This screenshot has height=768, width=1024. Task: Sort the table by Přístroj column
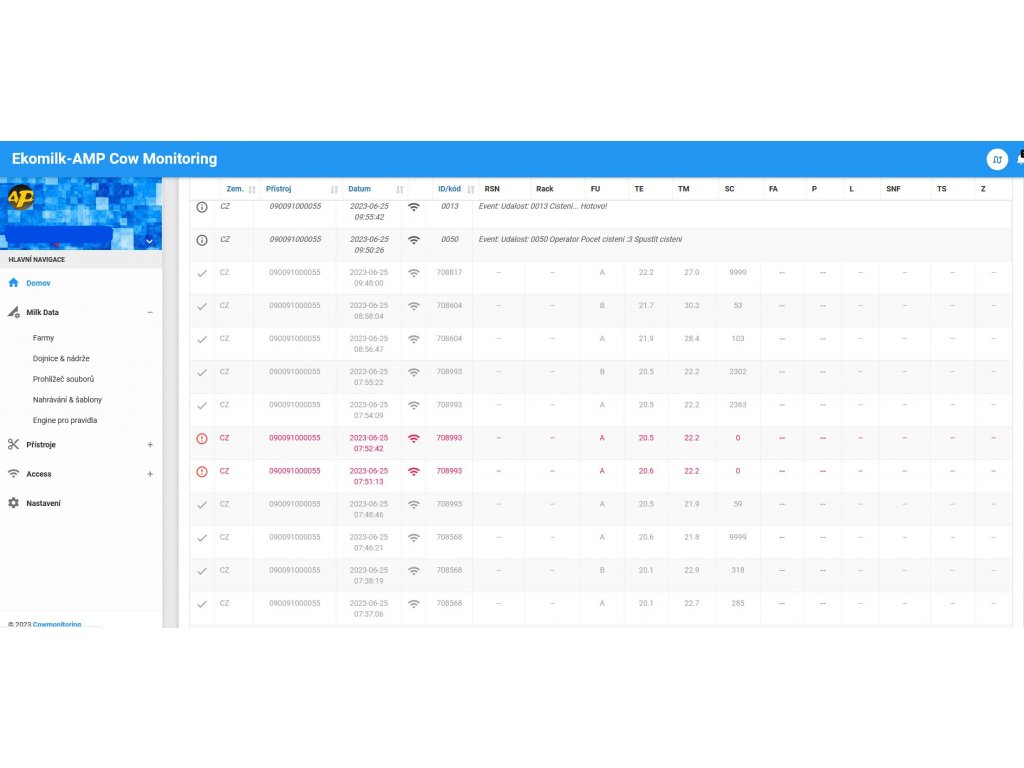pyautogui.click(x=279, y=189)
